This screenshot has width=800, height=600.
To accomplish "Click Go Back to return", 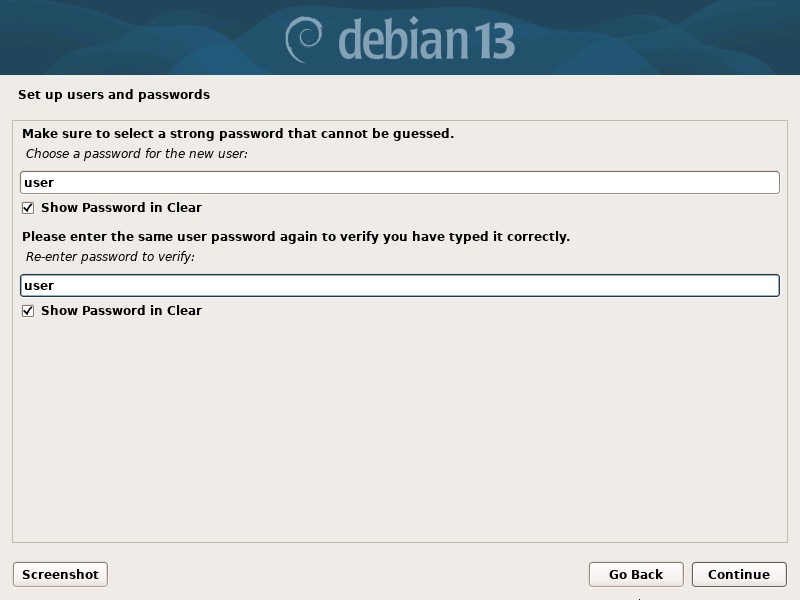I will pyautogui.click(x=636, y=574).
